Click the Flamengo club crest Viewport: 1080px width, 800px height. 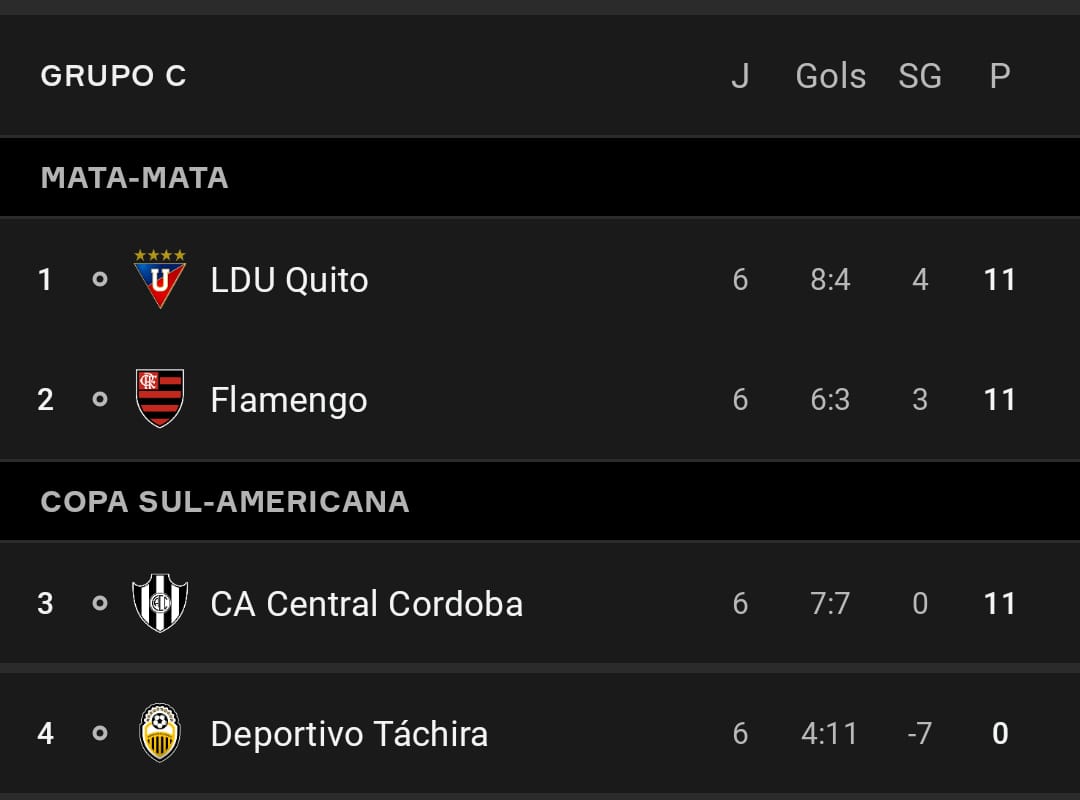(x=160, y=398)
